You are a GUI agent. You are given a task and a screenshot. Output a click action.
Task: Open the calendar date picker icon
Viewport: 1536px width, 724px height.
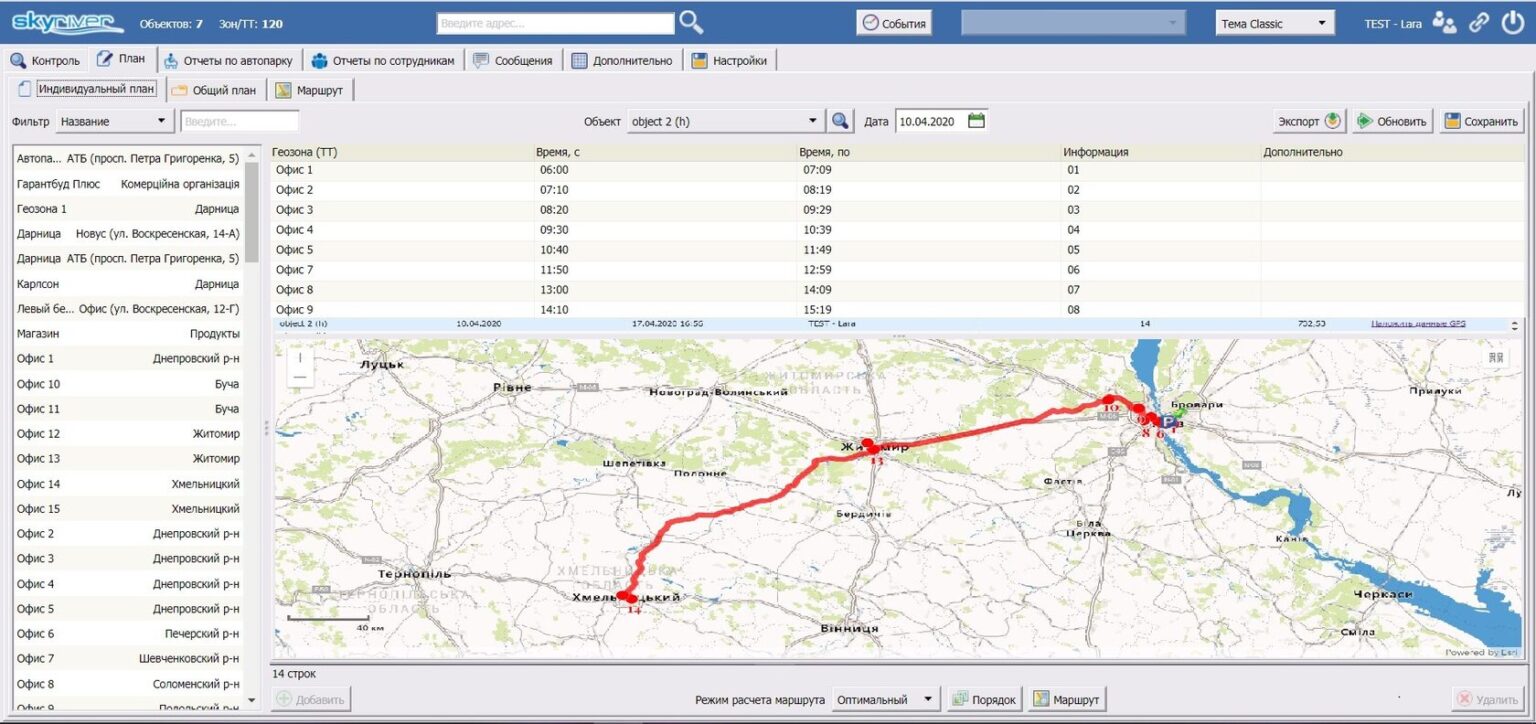coord(977,121)
